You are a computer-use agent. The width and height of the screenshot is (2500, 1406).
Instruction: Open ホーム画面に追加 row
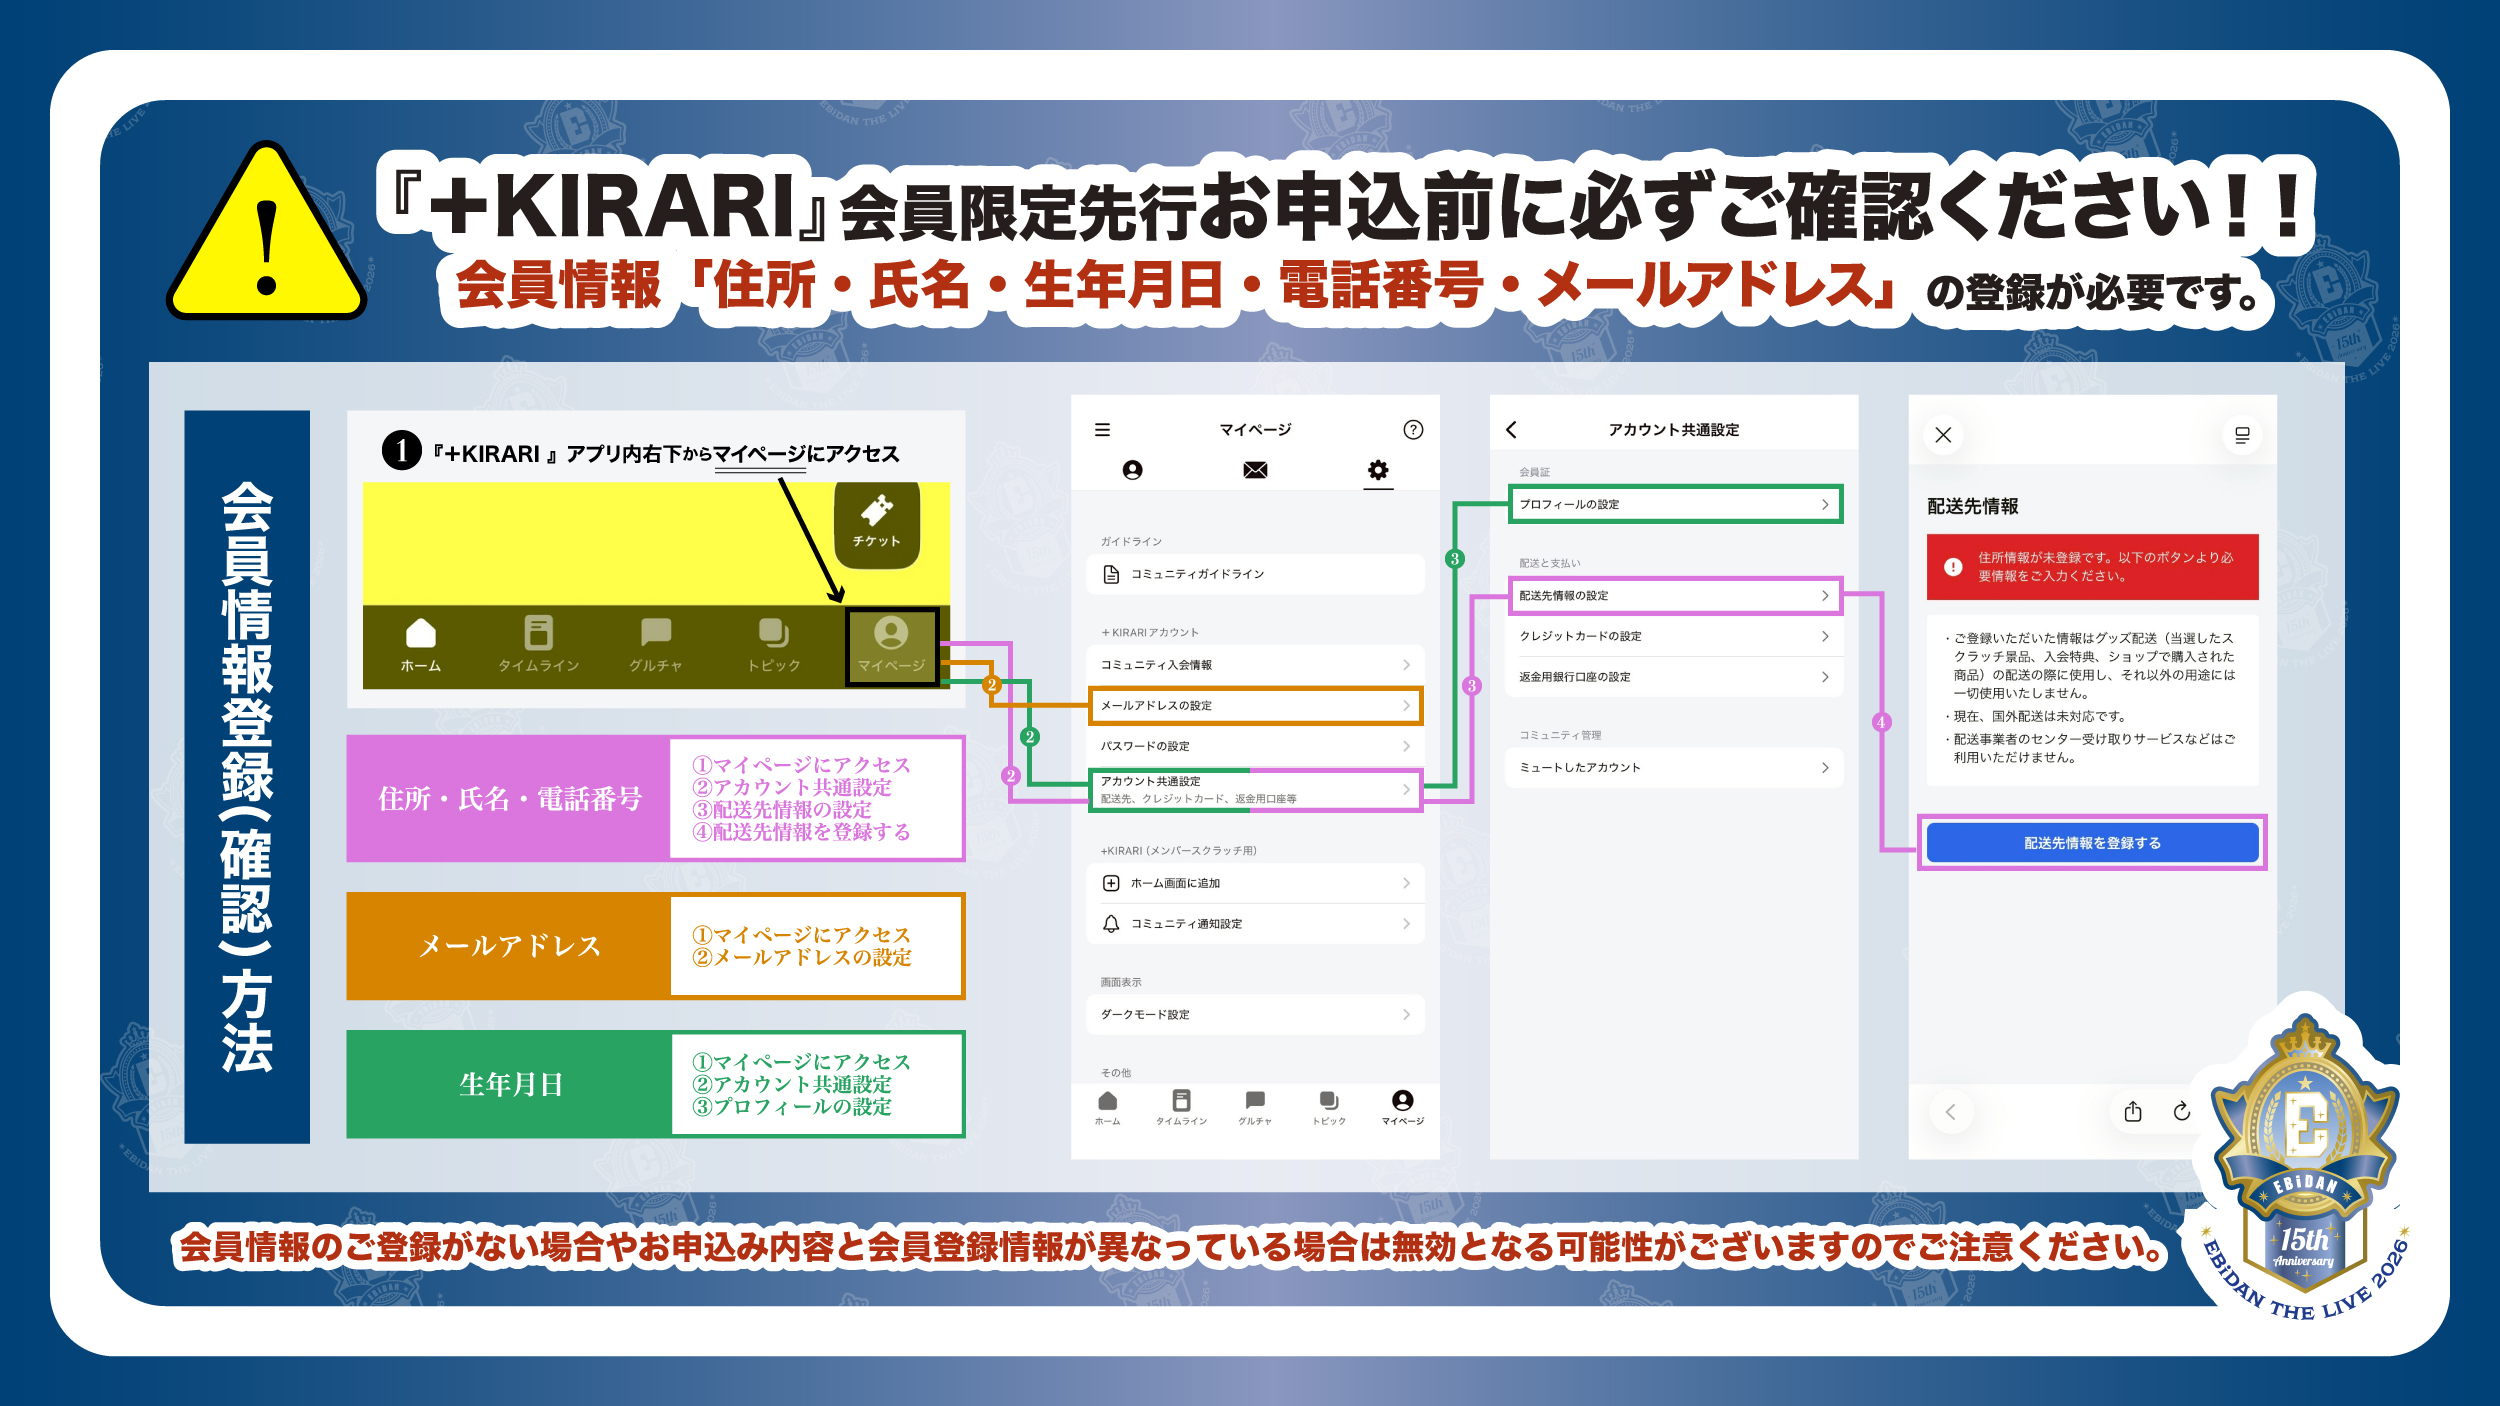tap(1255, 883)
